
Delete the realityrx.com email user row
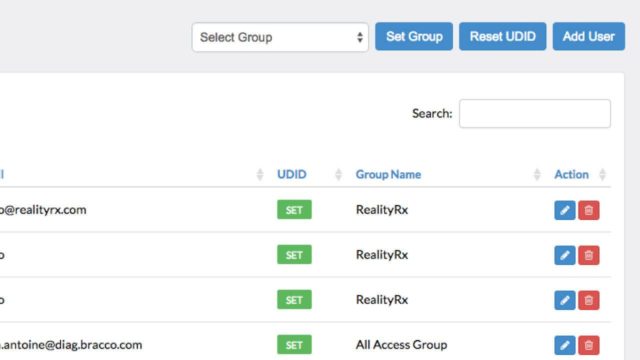click(589, 210)
